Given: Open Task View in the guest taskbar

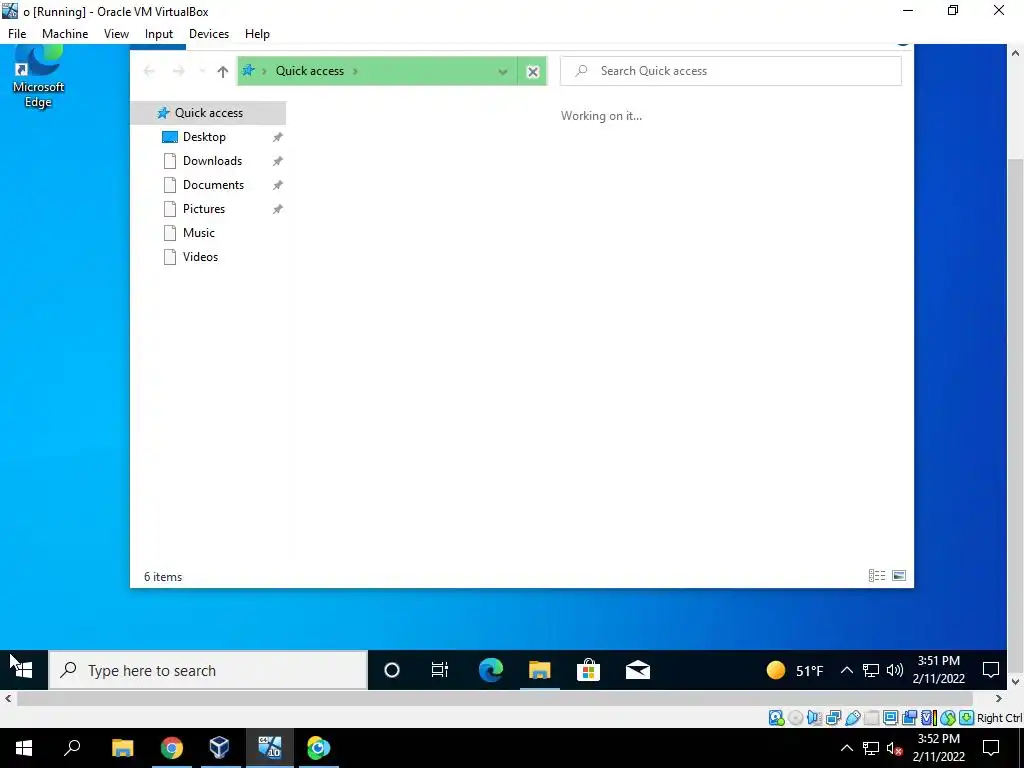Looking at the screenshot, I should (x=440, y=670).
